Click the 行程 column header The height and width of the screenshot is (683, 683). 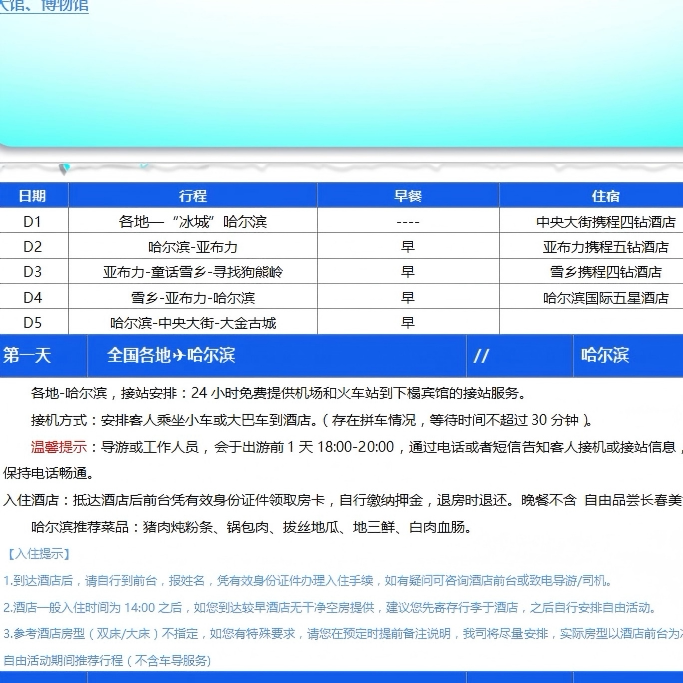click(193, 196)
